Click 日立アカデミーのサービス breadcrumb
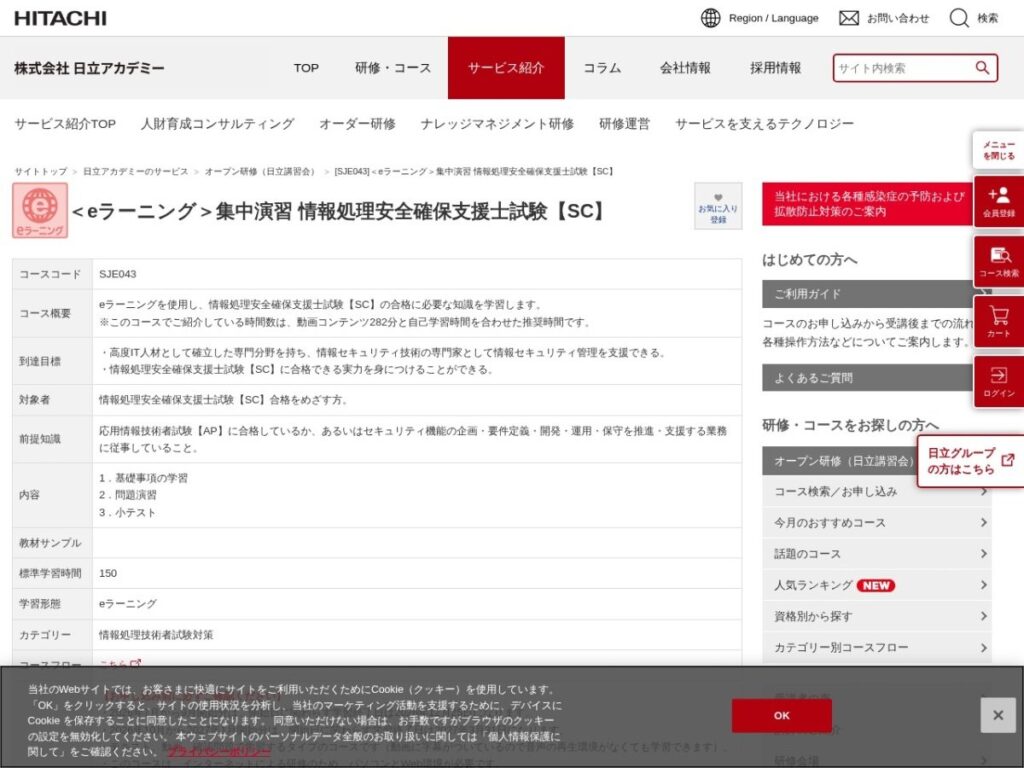This screenshot has height=768, width=1024. pyautogui.click(x=135, y=172)
